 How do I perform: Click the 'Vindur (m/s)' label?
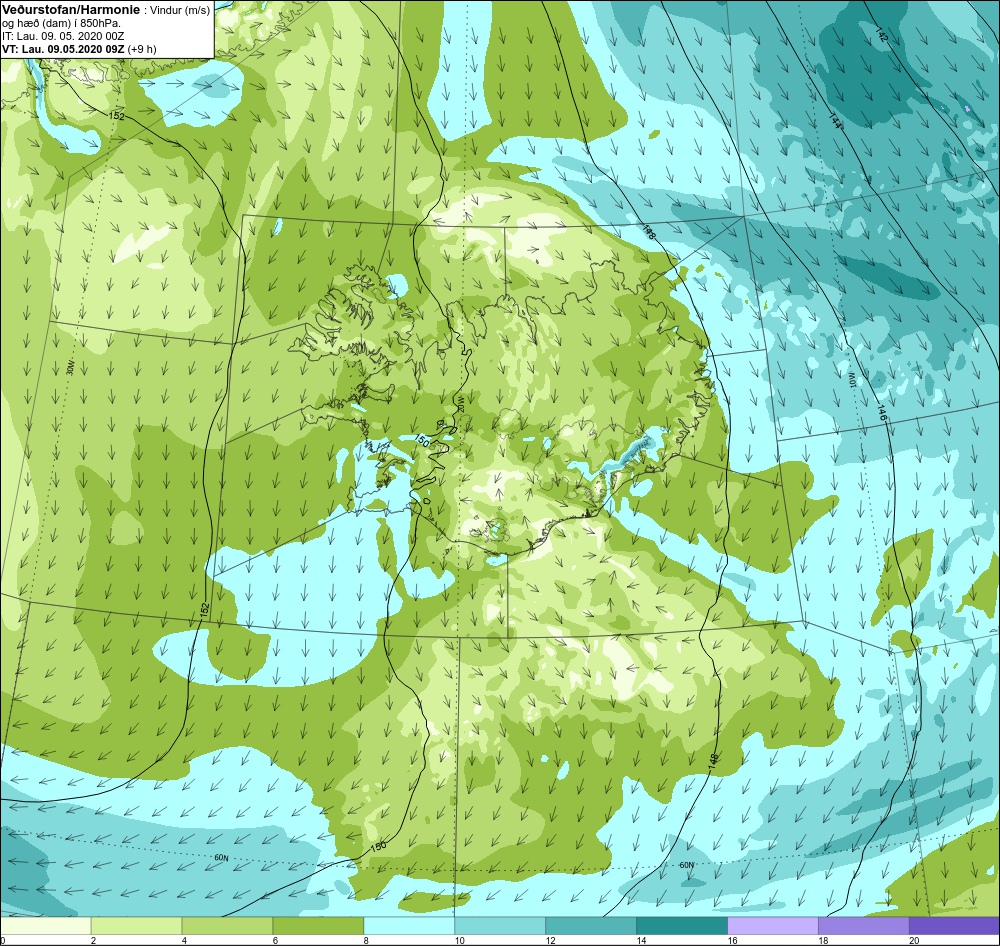point(180,11)
